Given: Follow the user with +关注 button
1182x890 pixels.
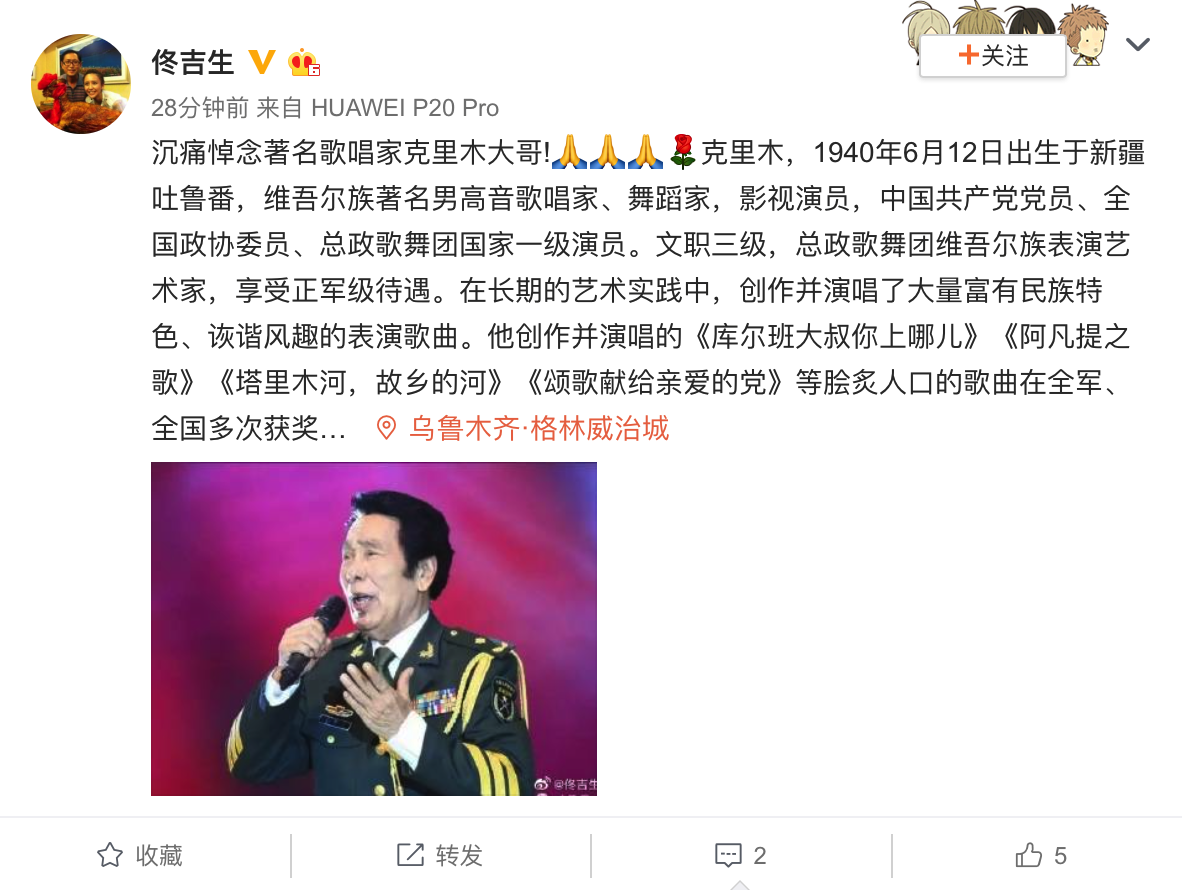Looking at the screenshot, I should (x=993, y=56).
